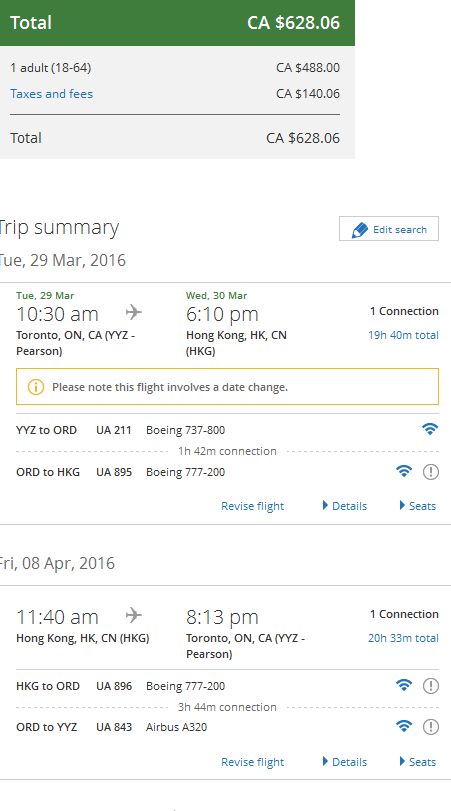Click the Wi-Fi icon for flight UA 895

point(404,471)
